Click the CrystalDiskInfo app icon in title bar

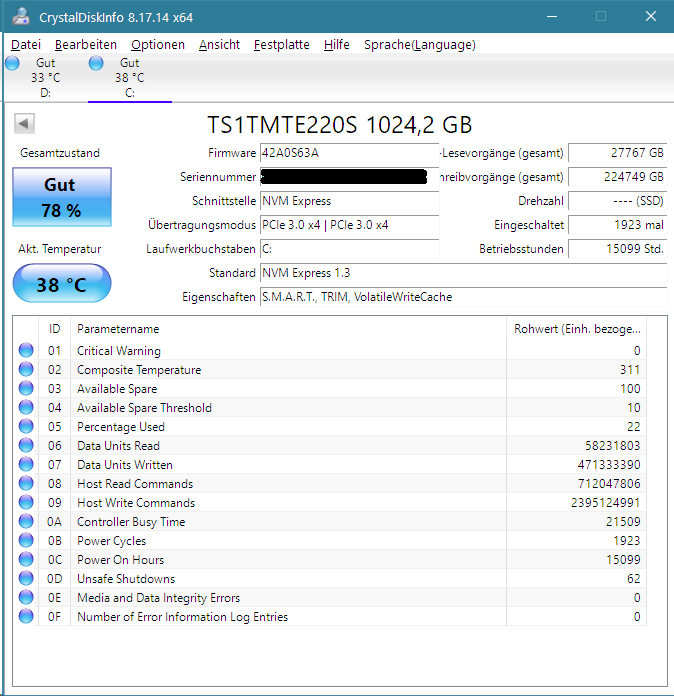click(21, 16)
